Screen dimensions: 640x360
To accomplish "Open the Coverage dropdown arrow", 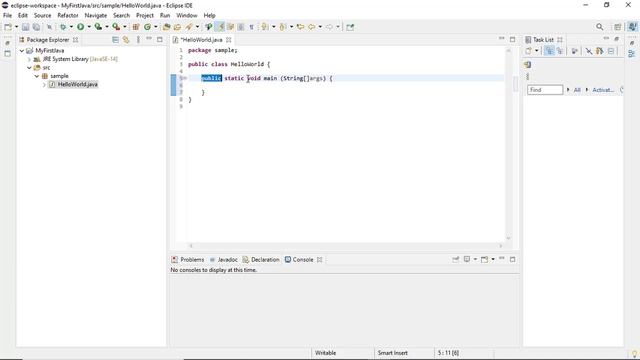I will [x=107, y=27].
